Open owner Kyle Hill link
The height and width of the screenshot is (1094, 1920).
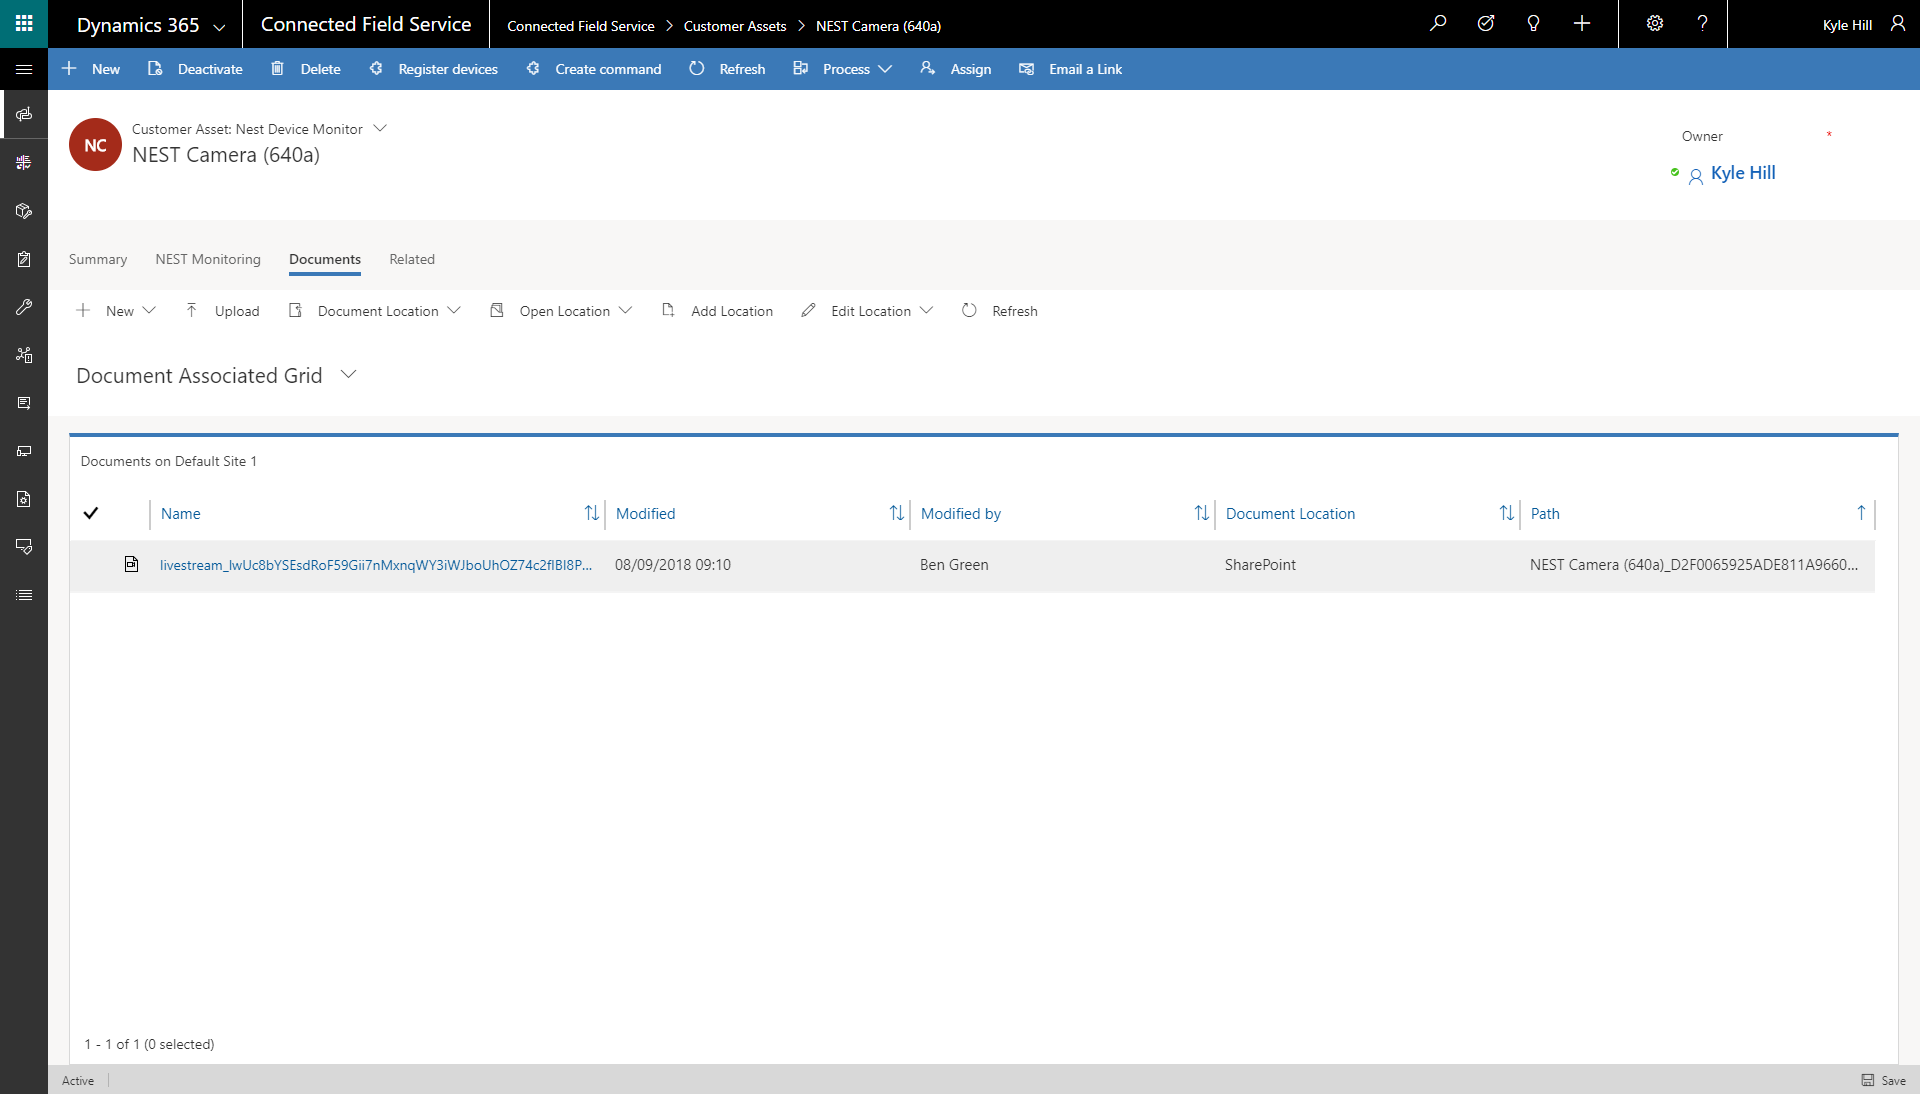(x=1743, y=173)
